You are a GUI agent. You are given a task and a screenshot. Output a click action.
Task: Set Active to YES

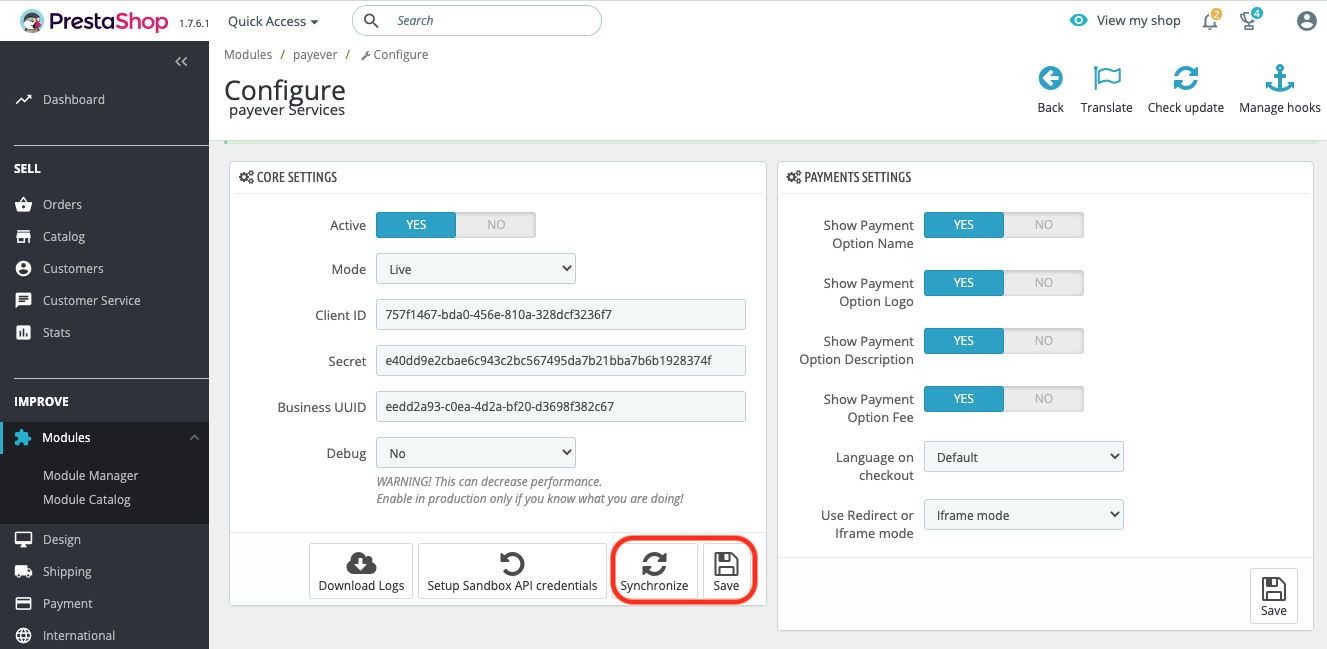(416, 225)
